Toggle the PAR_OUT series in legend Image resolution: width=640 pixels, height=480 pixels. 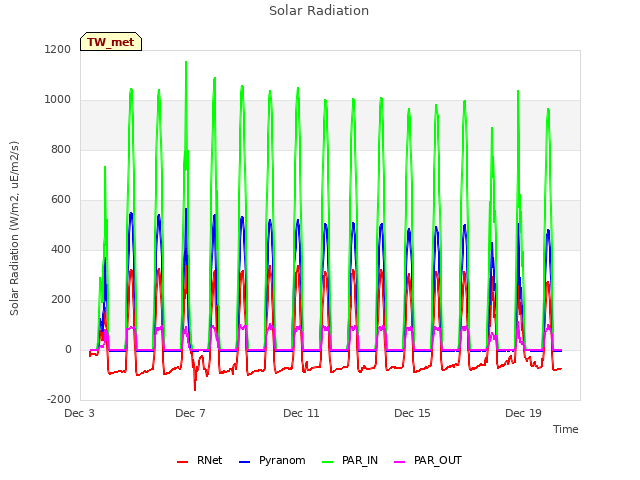428,460
